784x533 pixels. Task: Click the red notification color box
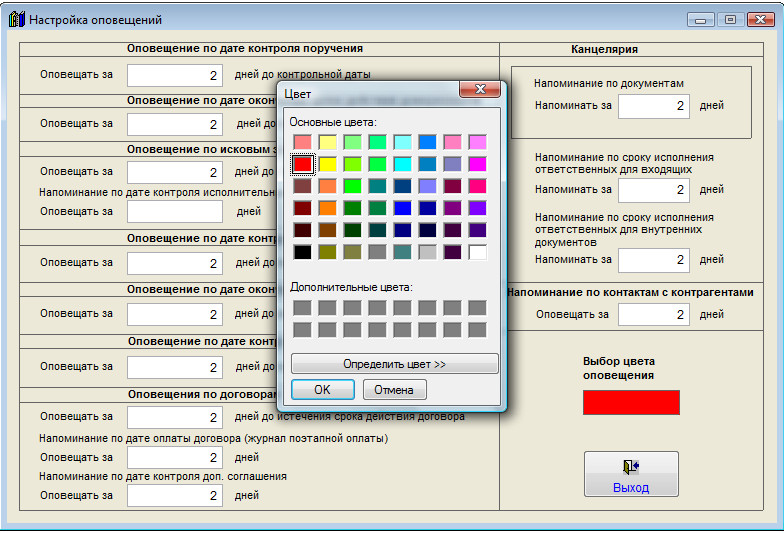click(x=631, y=402)
